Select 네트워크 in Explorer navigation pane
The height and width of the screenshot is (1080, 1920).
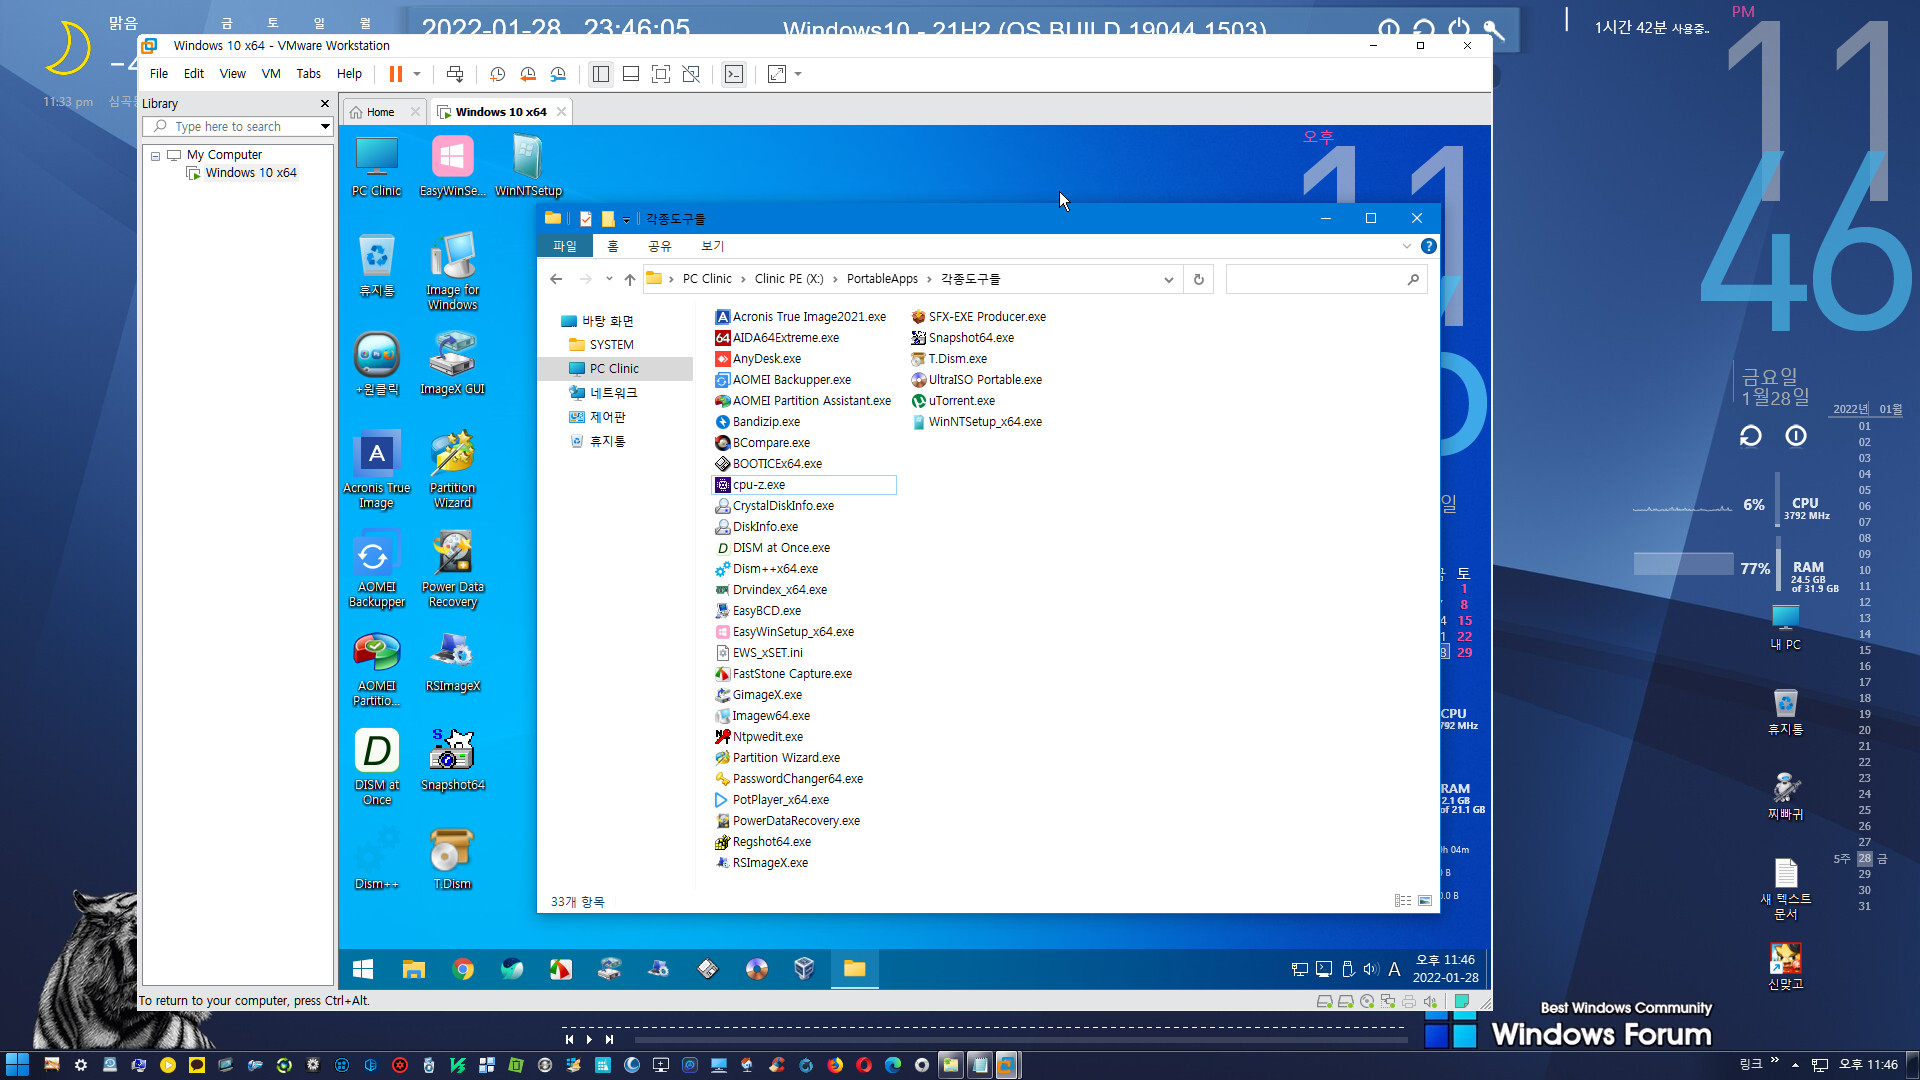[613, 393]
